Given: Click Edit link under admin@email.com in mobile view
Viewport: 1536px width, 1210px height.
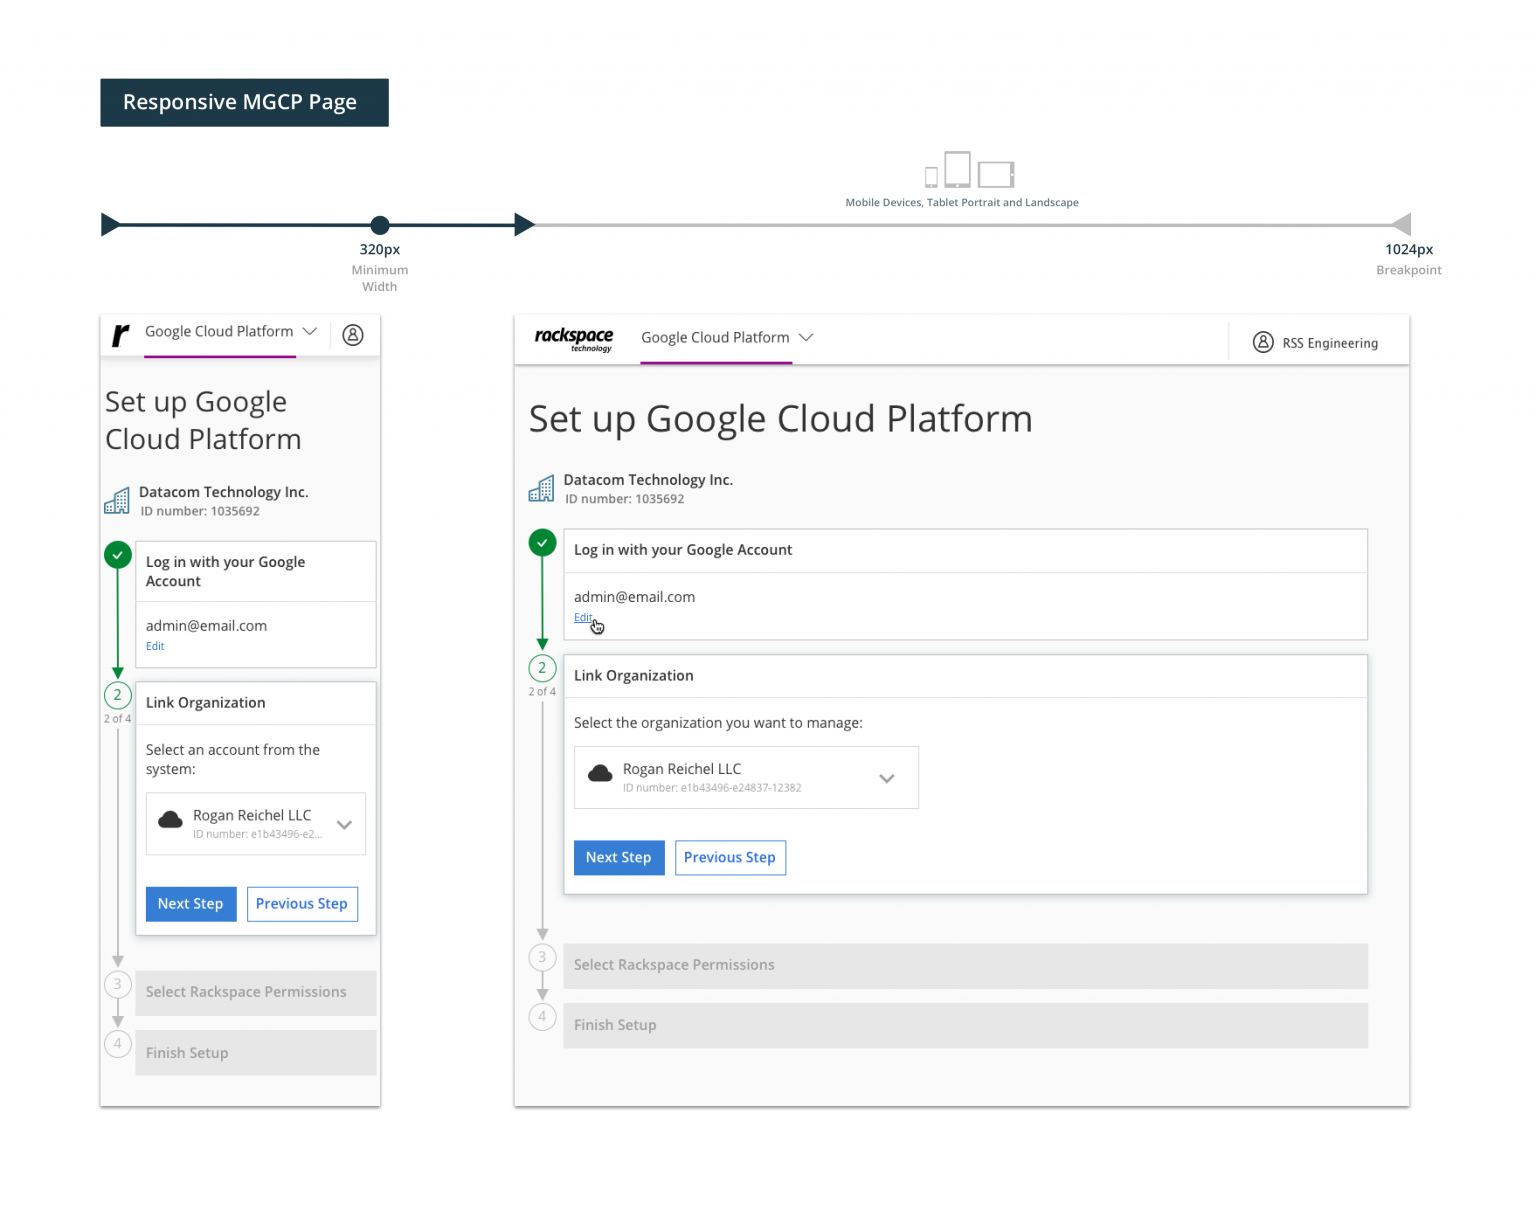Looking at the screenshot, I should [155, 646].
